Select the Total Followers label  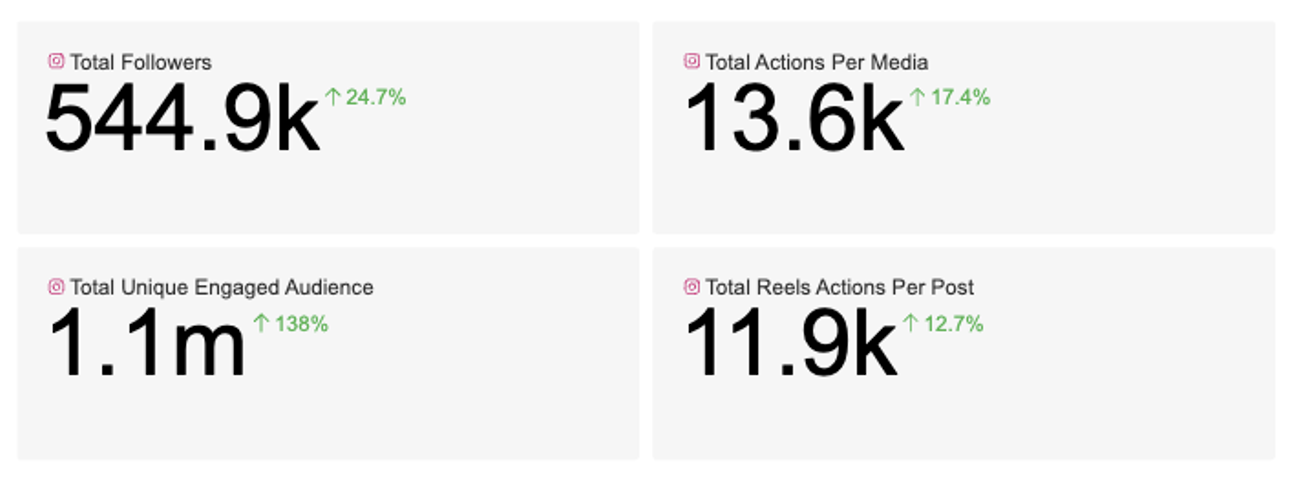(x=141, y=62)
